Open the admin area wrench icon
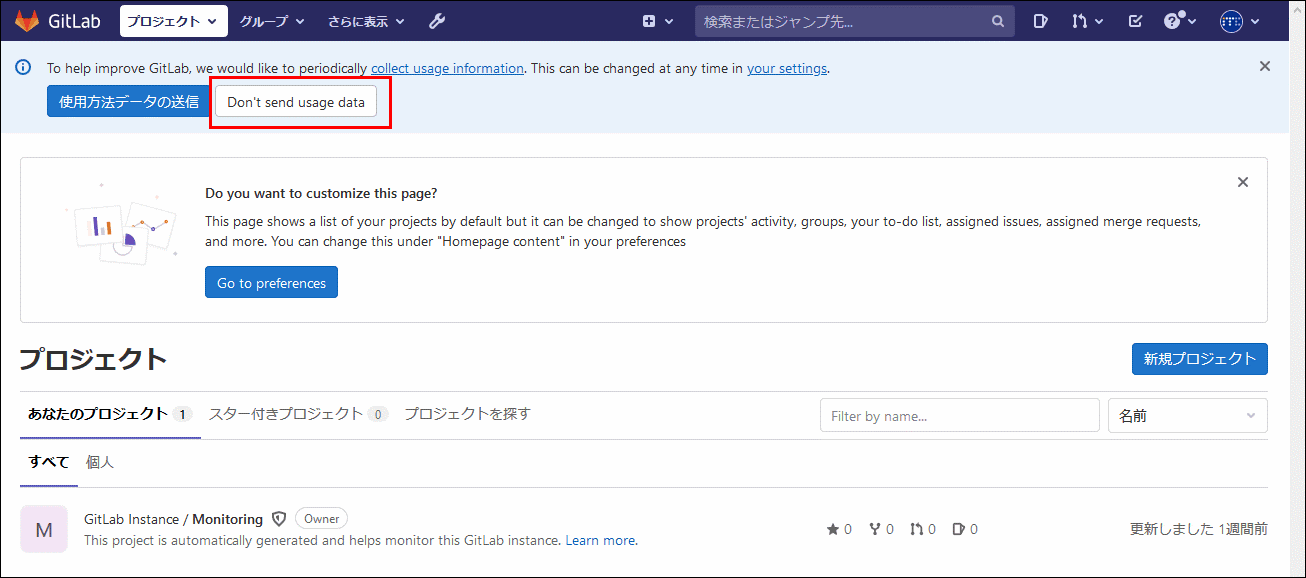 436,21
